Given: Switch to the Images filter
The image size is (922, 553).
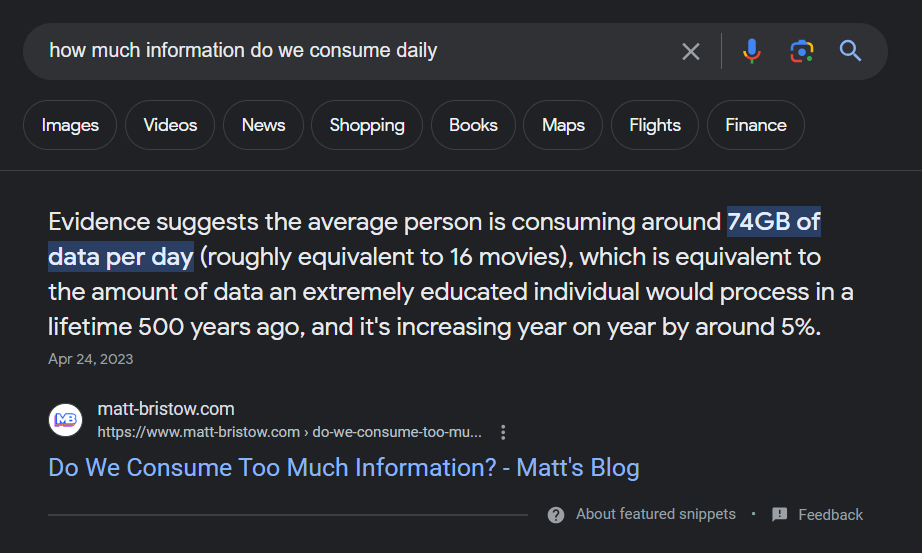Looking at the screenshot, I should tap(70, 125).
